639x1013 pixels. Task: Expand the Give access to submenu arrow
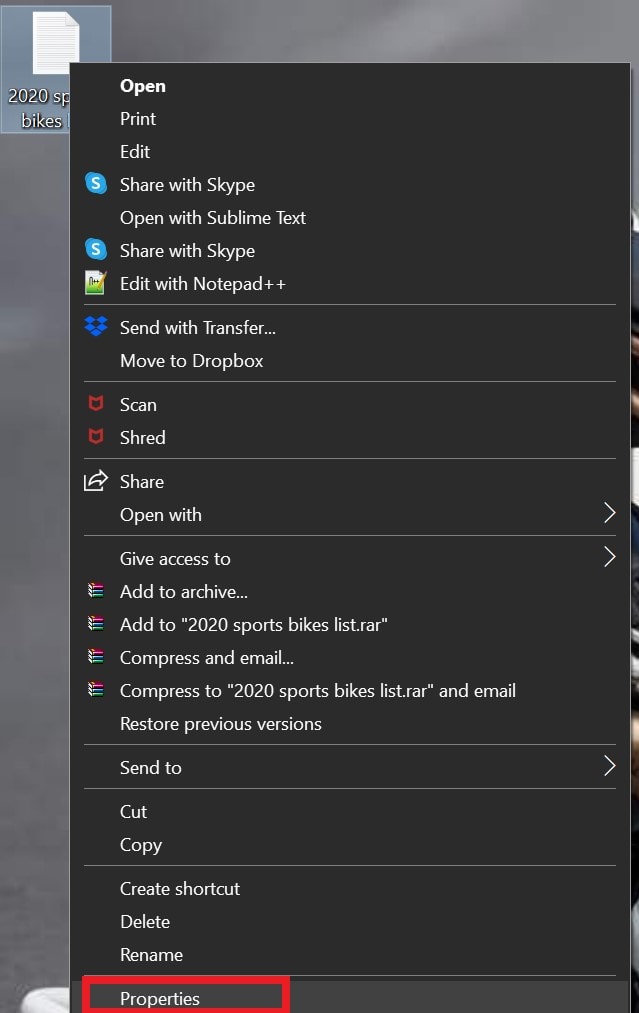point(609,557)
